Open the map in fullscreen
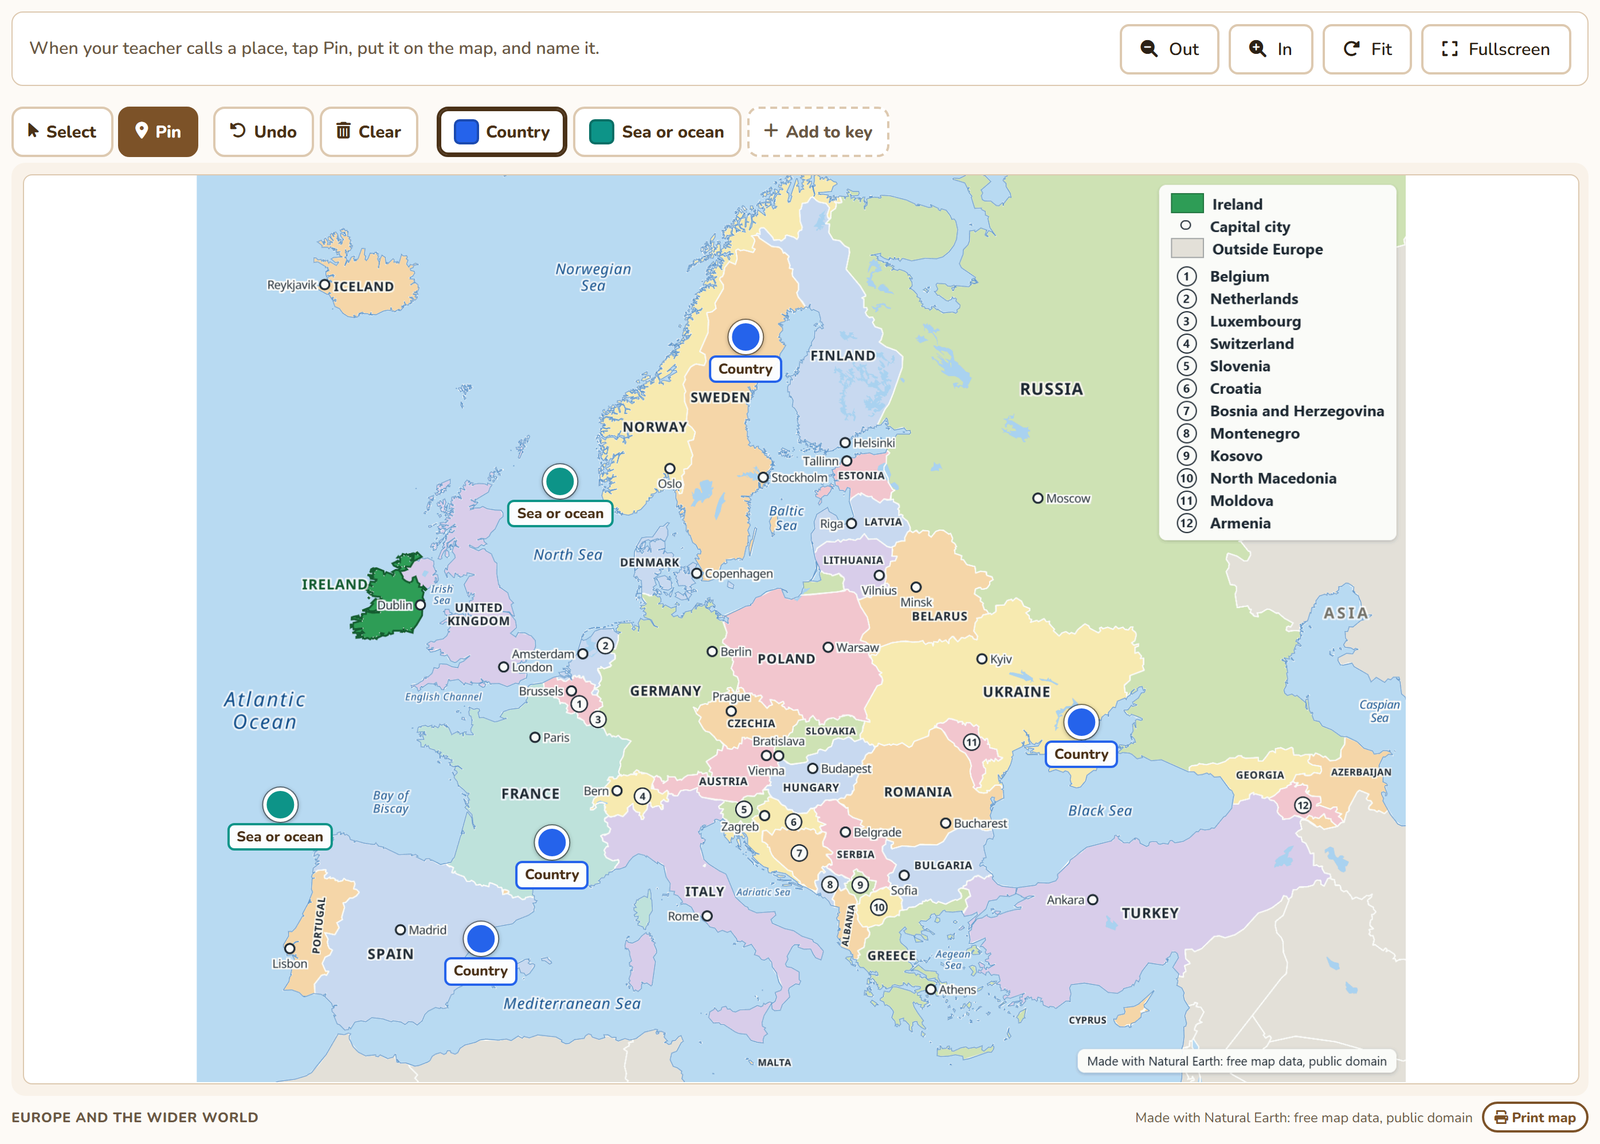 [x=1496, y=49]
